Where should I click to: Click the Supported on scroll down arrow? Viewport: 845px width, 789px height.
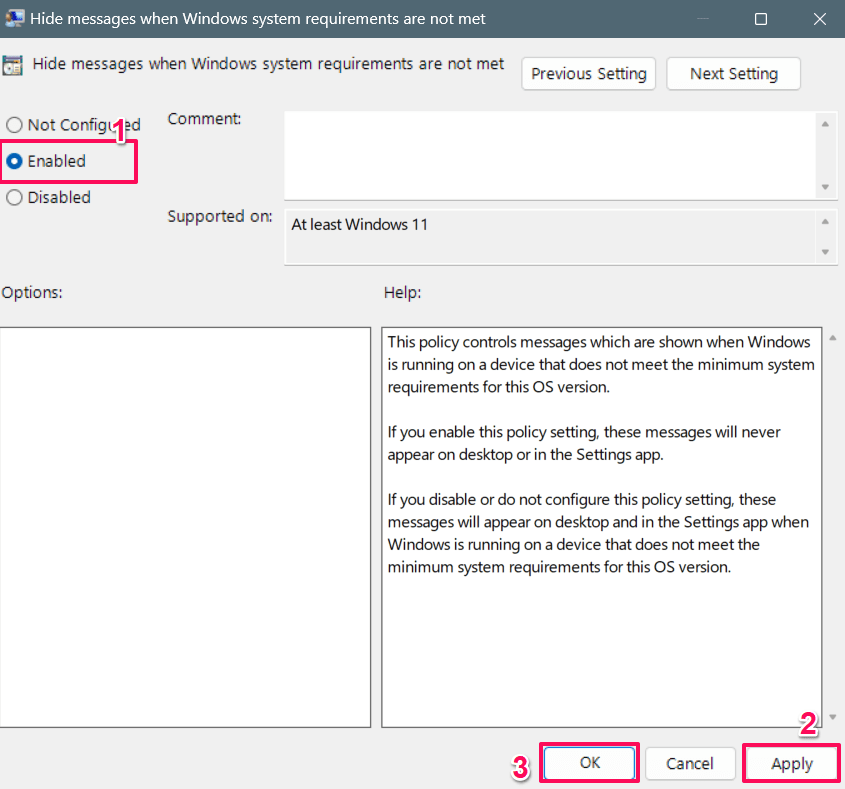coord(825,252)
